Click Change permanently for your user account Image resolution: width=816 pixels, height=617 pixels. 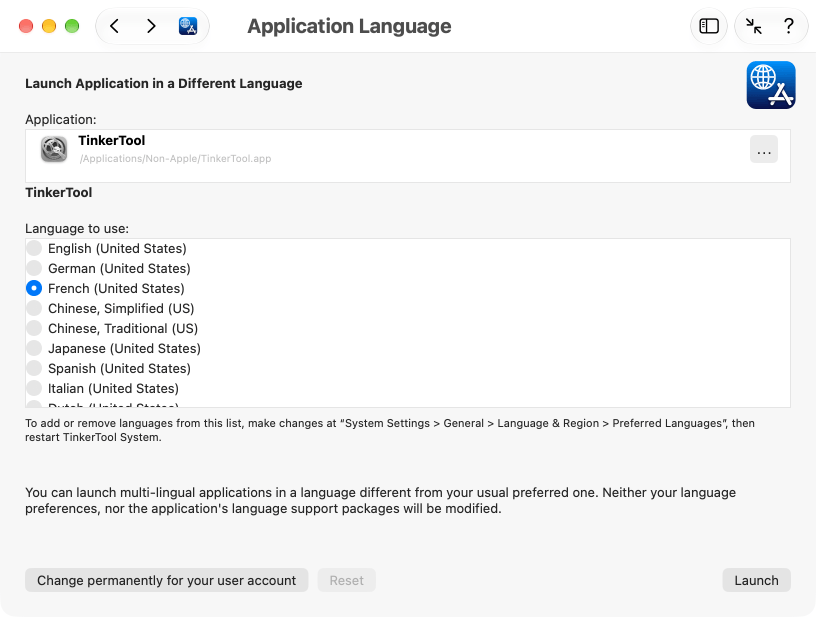(167, 580)
